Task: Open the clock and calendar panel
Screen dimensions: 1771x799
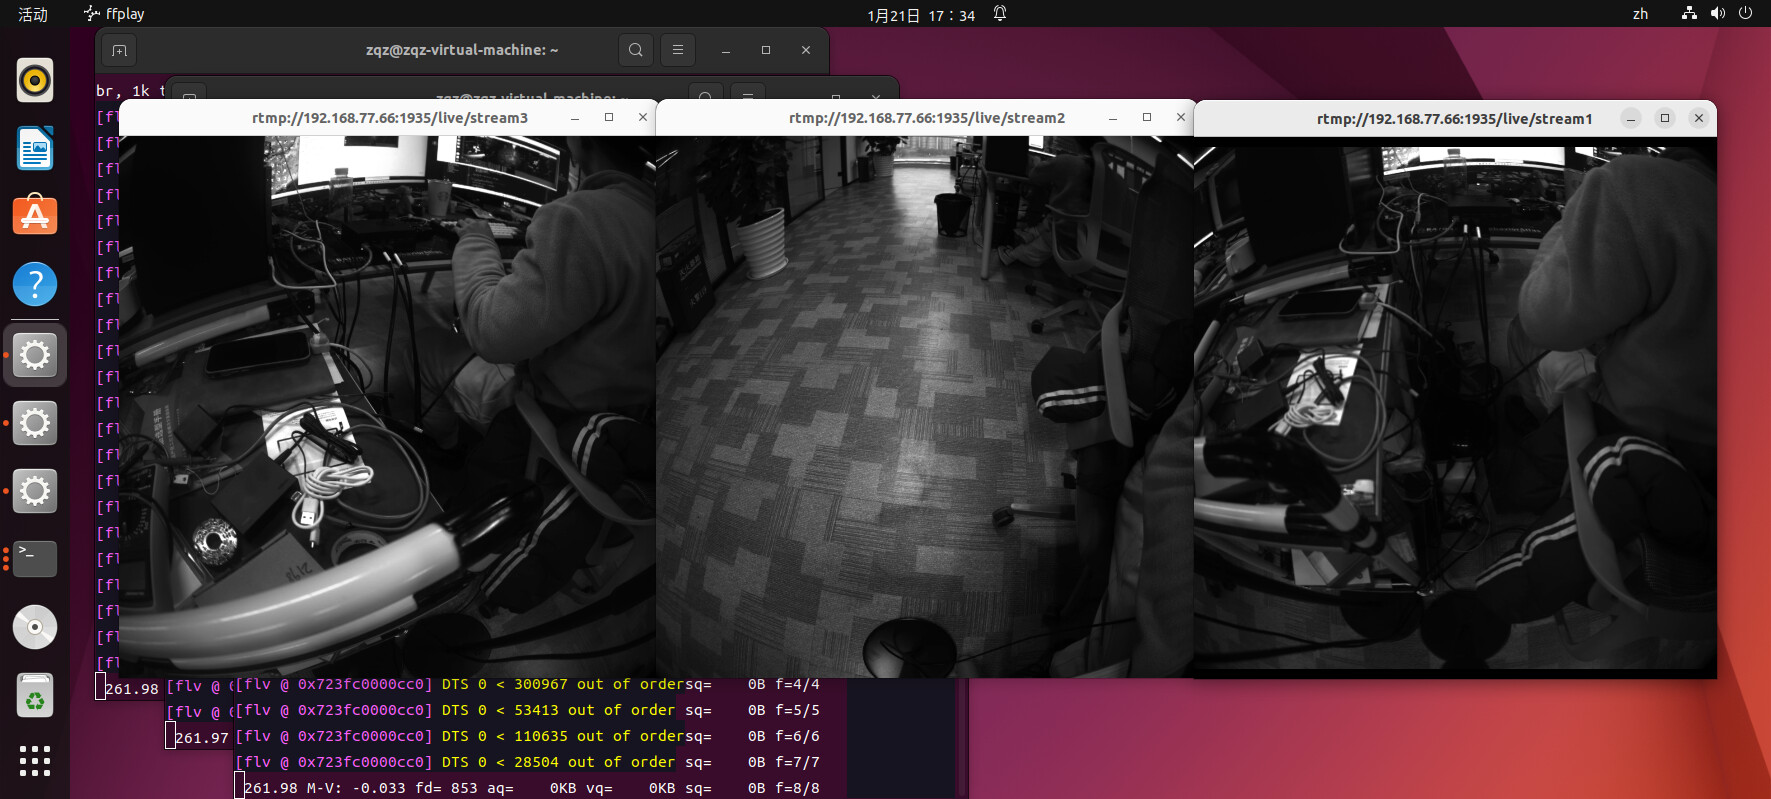Action: (921, 15)
